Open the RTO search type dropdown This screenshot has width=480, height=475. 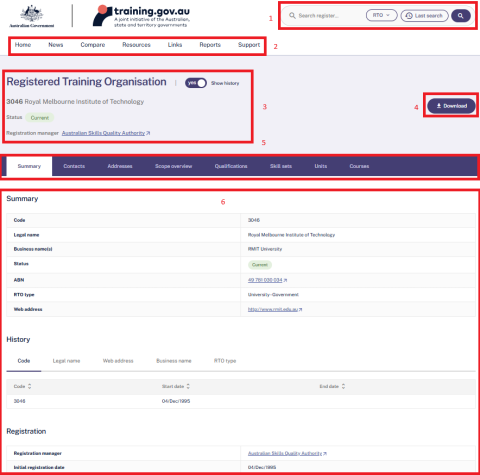[x=381, y=15]
